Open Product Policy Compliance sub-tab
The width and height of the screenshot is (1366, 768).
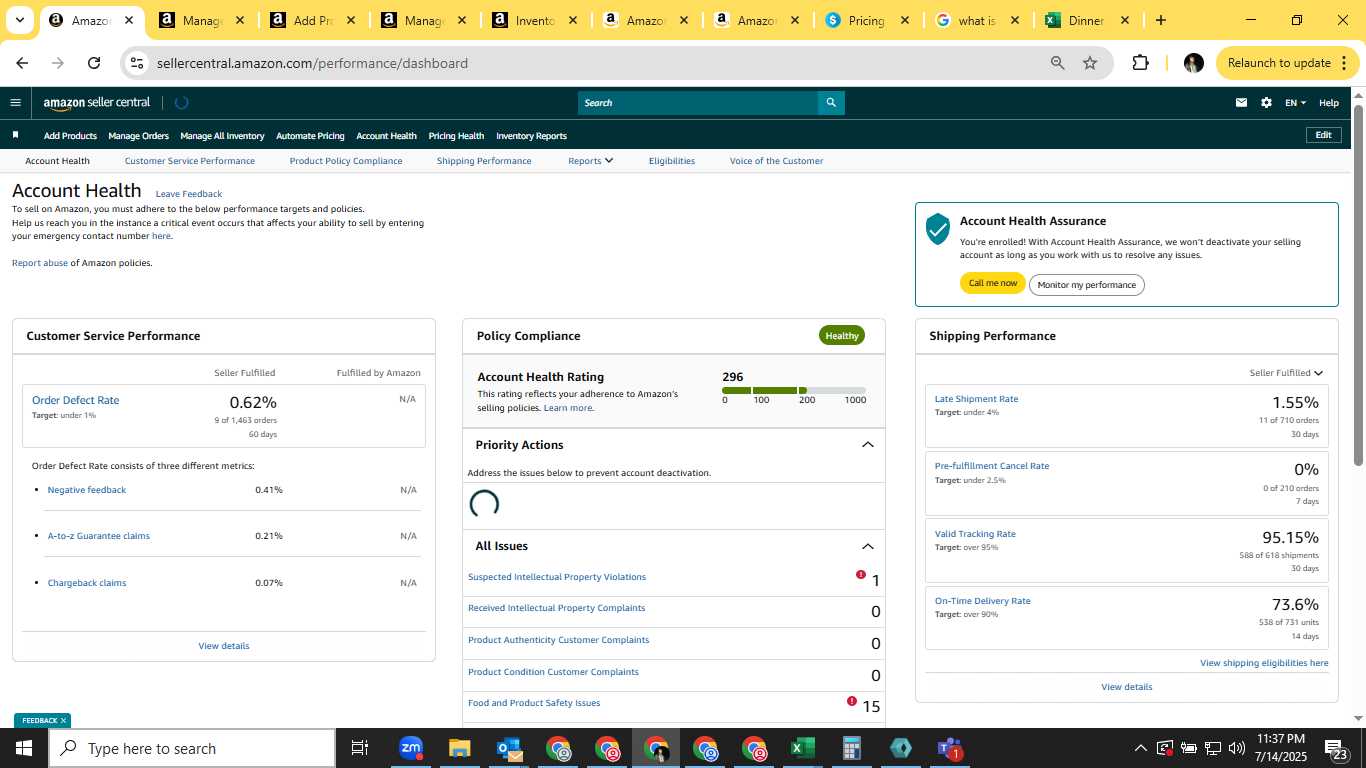[346, 160]
